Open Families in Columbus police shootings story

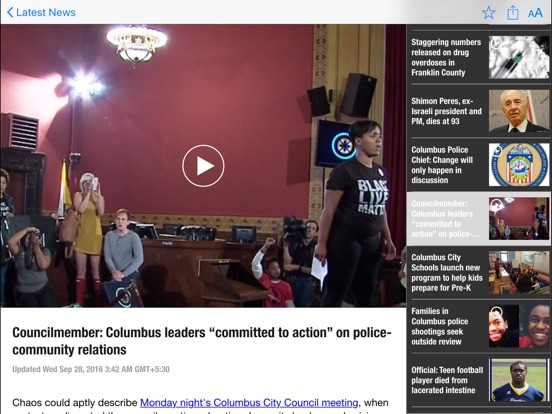[x=479, y=326]
